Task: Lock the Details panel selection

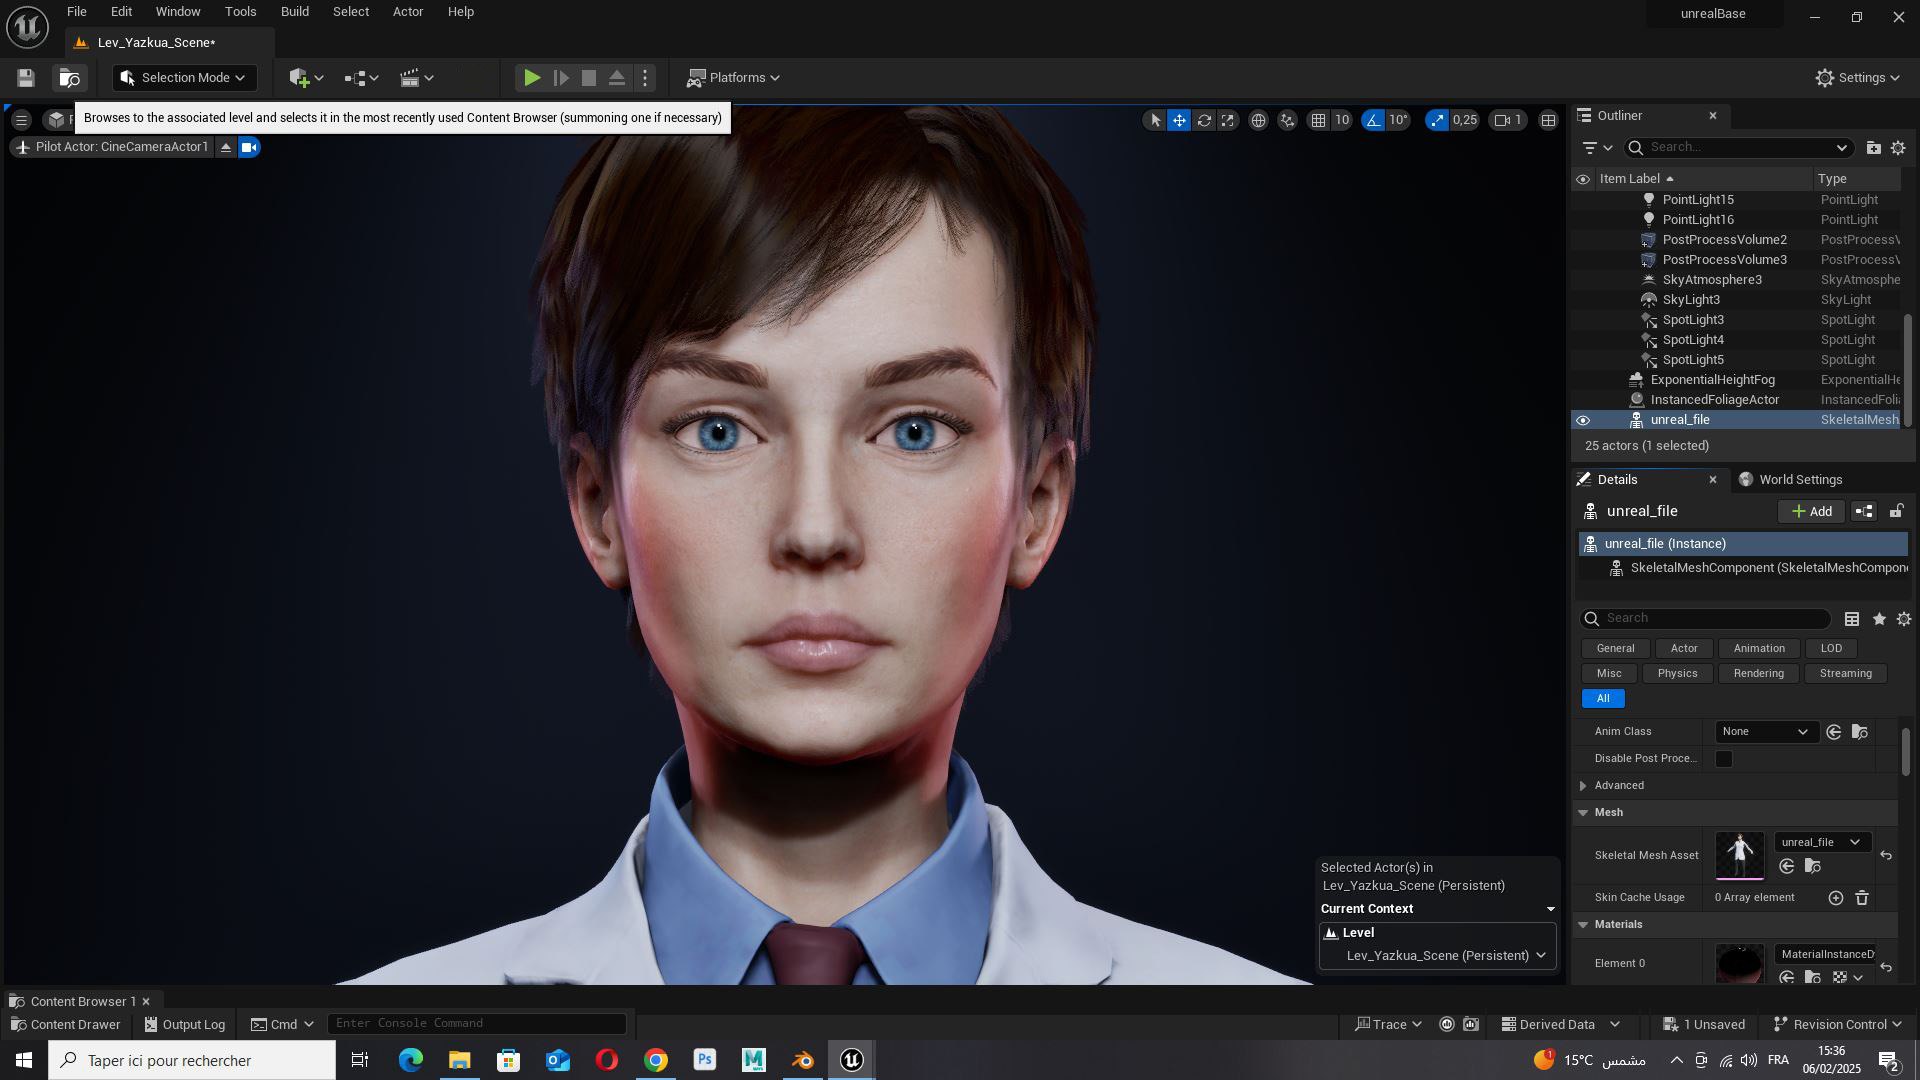Action: 1896,511
